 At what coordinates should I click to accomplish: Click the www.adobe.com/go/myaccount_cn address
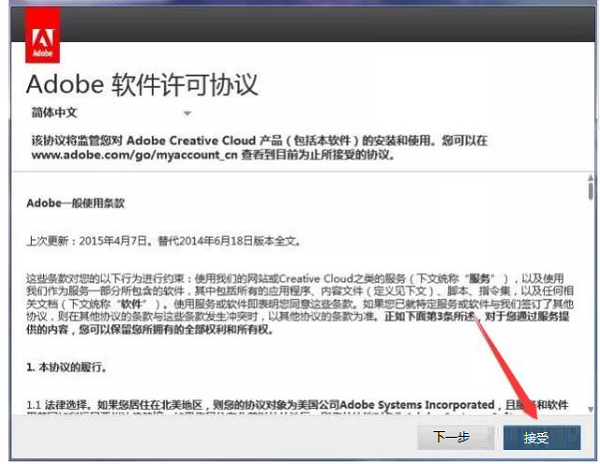[134, 155]
